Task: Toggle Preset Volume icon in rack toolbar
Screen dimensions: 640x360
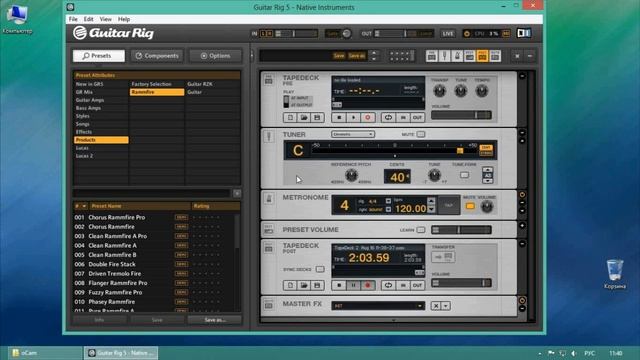Action: (470, 56)
